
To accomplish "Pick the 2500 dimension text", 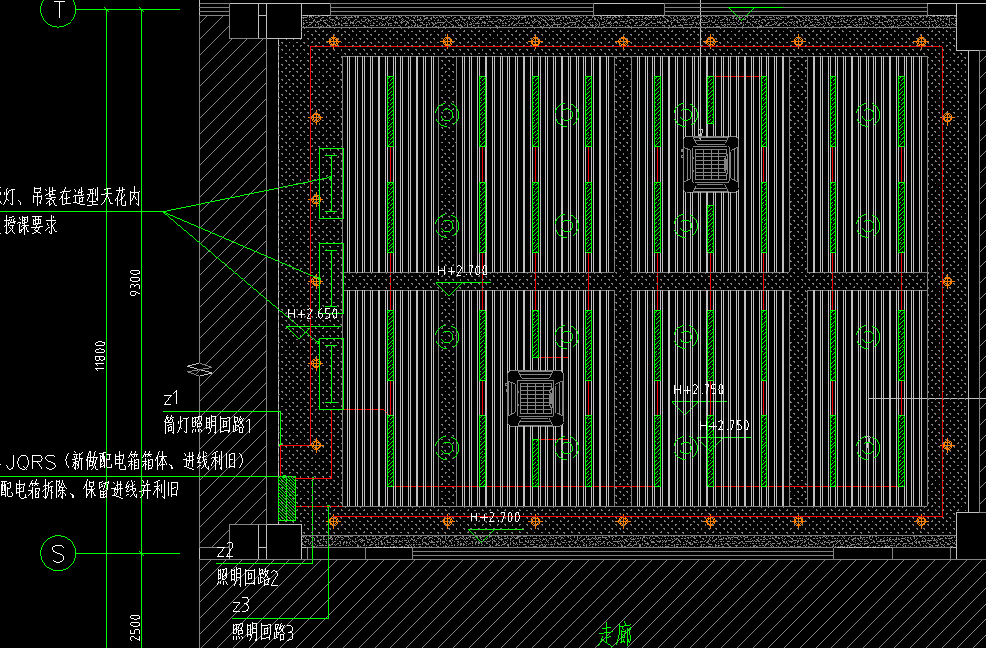I will (x=135, y=628).
